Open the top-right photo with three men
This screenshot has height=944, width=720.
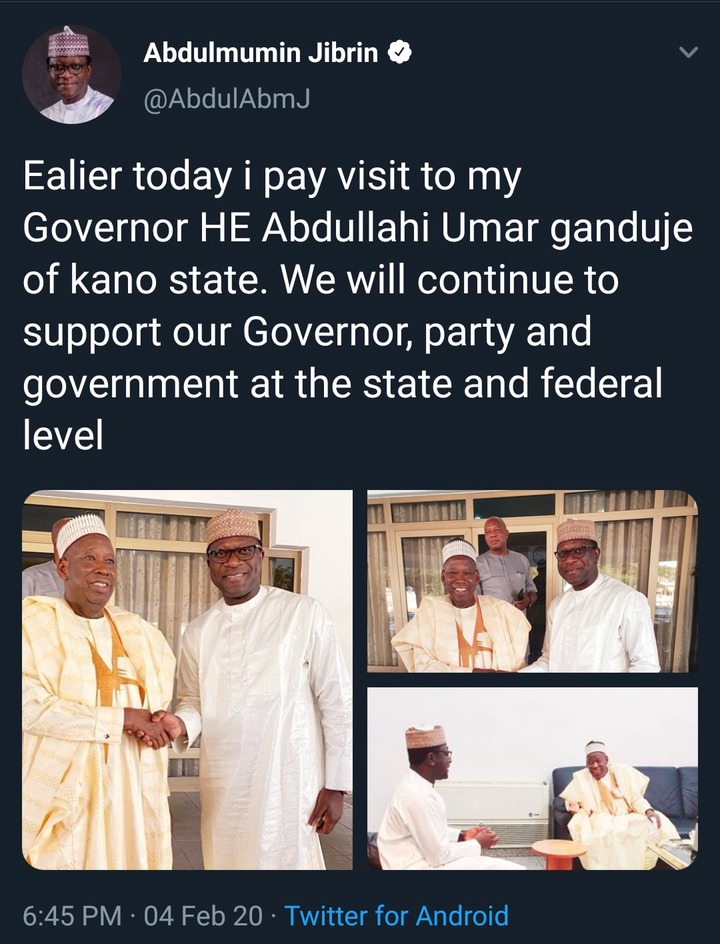pyautogui.click(x=532, y=581)
